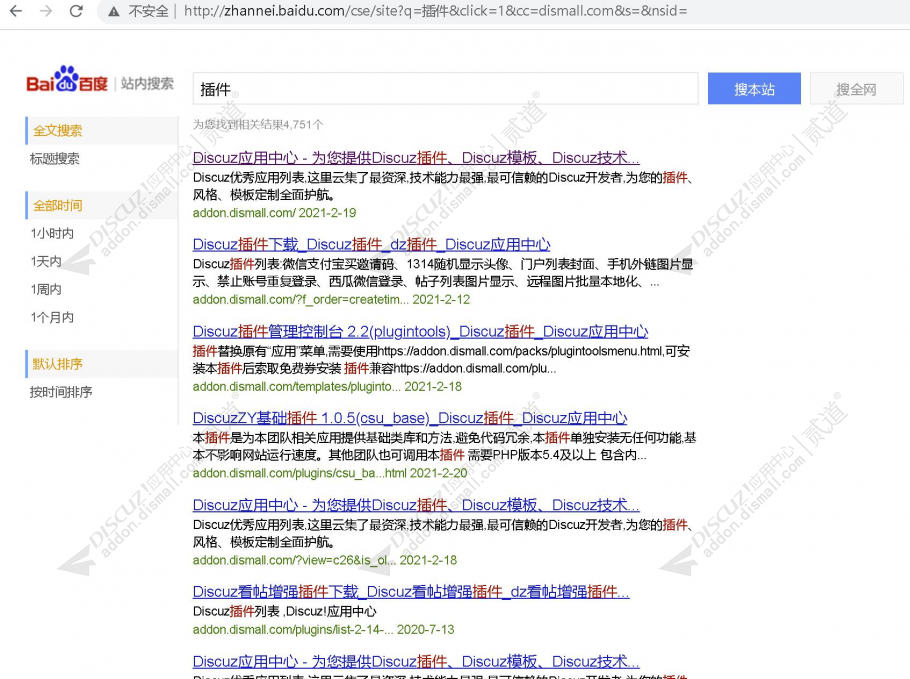Click snippet starting 插件替换原有"应用"菜单
This screenshot has height=679, width=910.
tap(442, 360)
